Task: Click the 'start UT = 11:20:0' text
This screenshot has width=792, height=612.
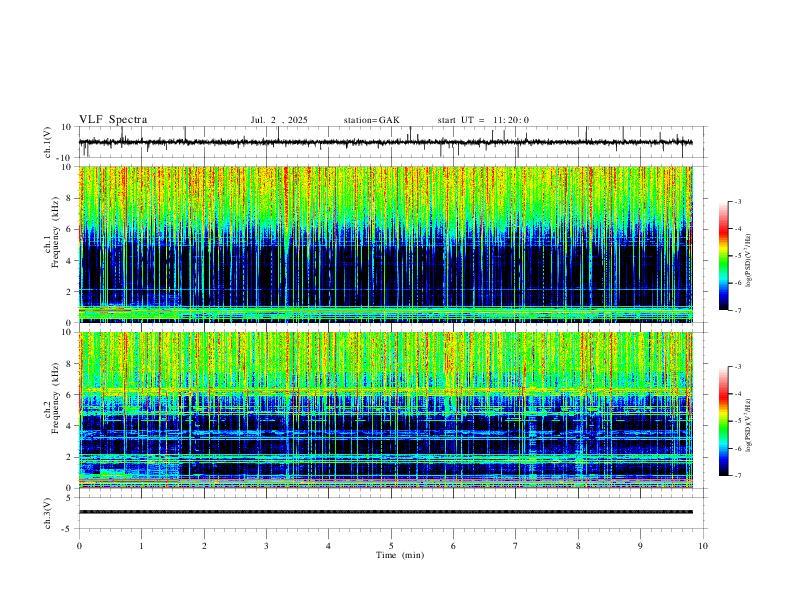Action: (x=483, y=120)
